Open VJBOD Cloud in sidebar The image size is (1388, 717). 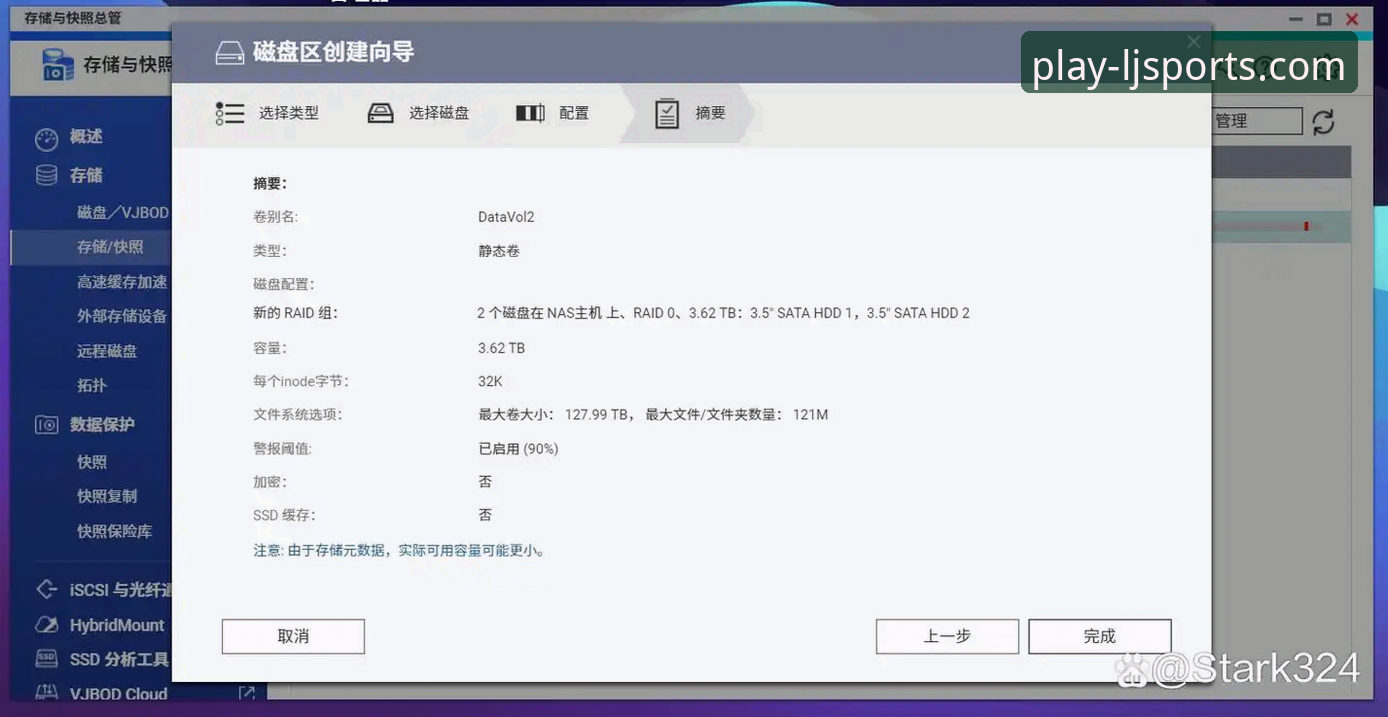pyautogui.click(x=118, y=693)
